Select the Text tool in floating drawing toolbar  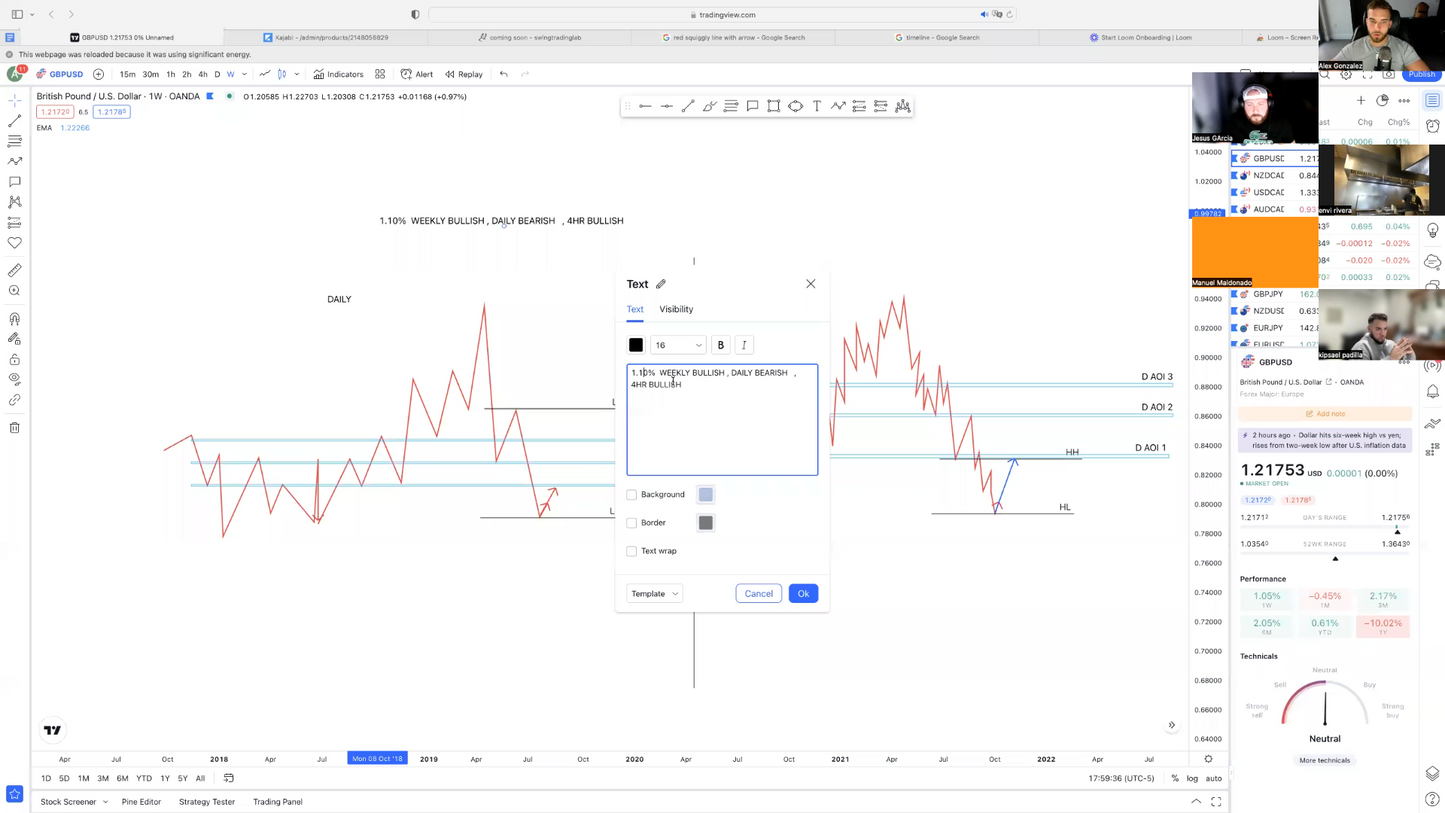pos(817,106)
